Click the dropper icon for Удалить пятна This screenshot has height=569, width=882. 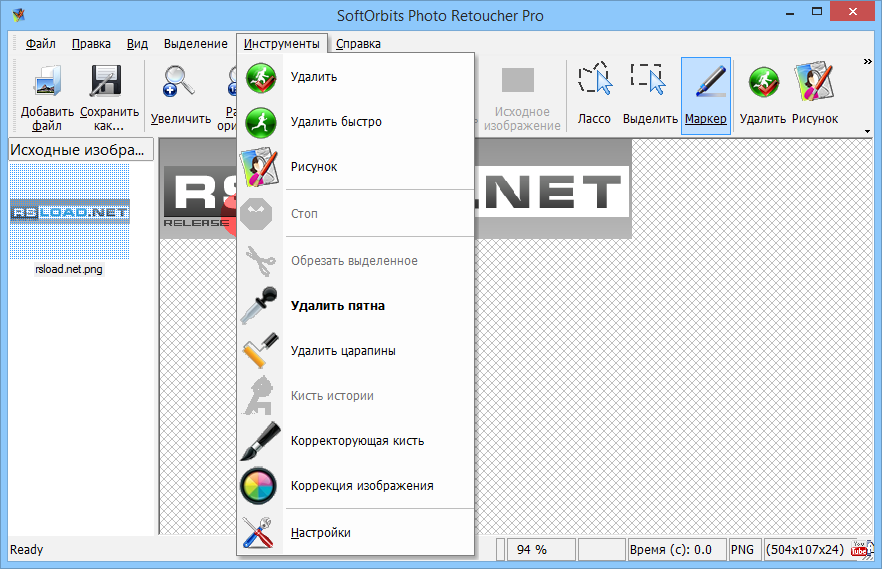coord(259,305)
